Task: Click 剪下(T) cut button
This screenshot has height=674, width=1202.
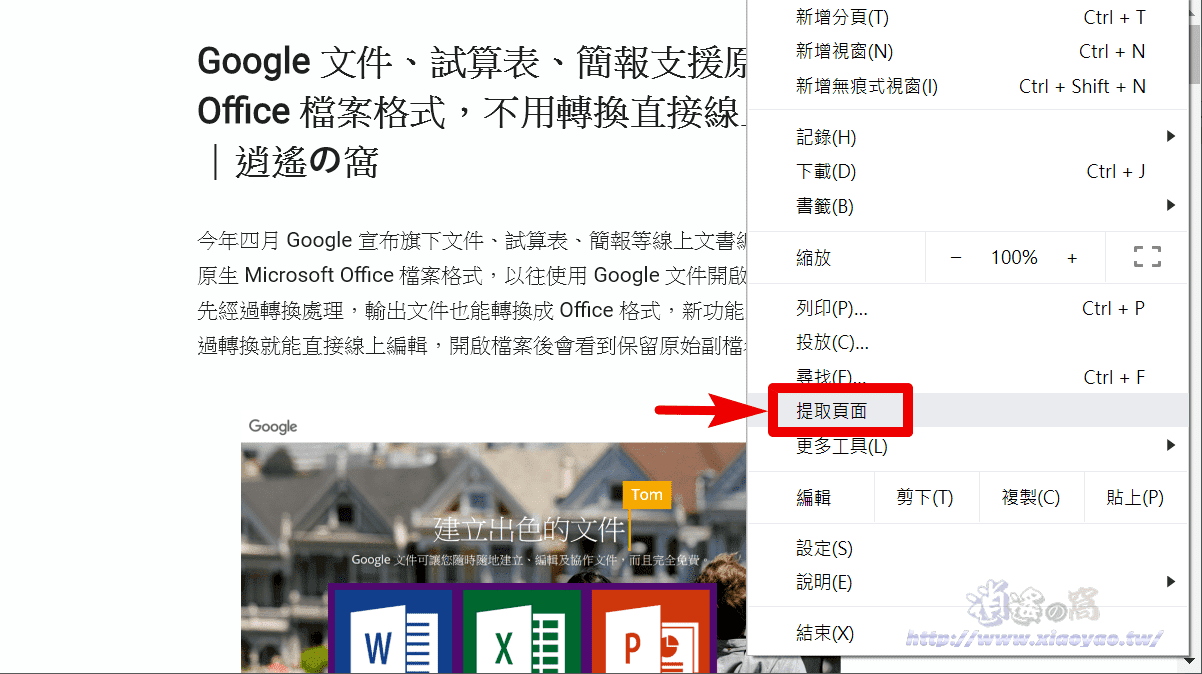Action: (x=925, y=497)
